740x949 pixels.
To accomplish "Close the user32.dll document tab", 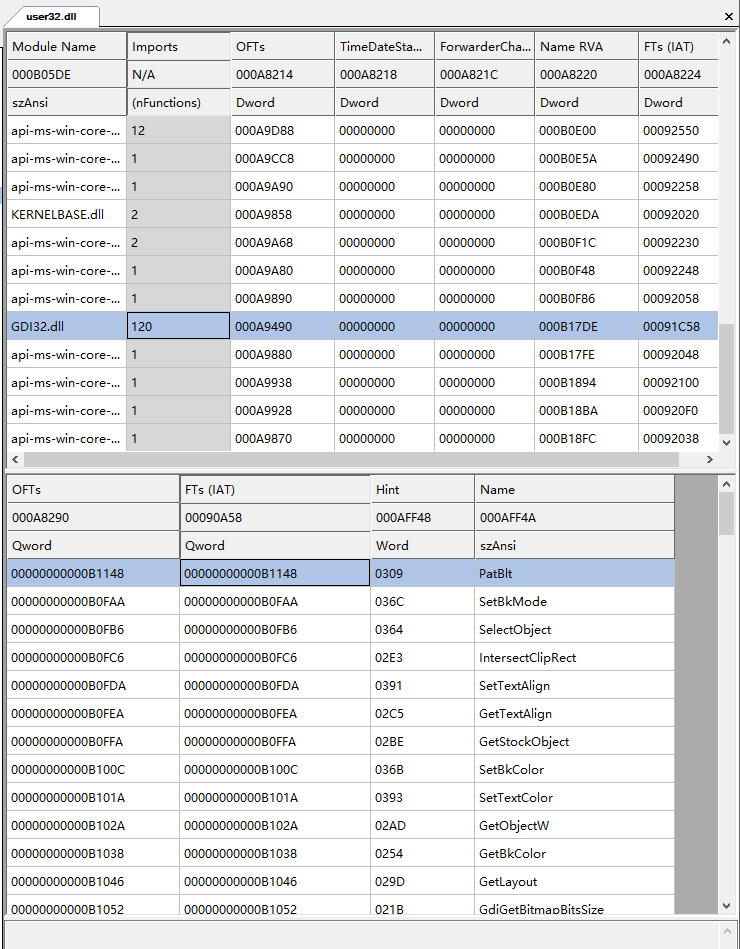I will point(729,17).
